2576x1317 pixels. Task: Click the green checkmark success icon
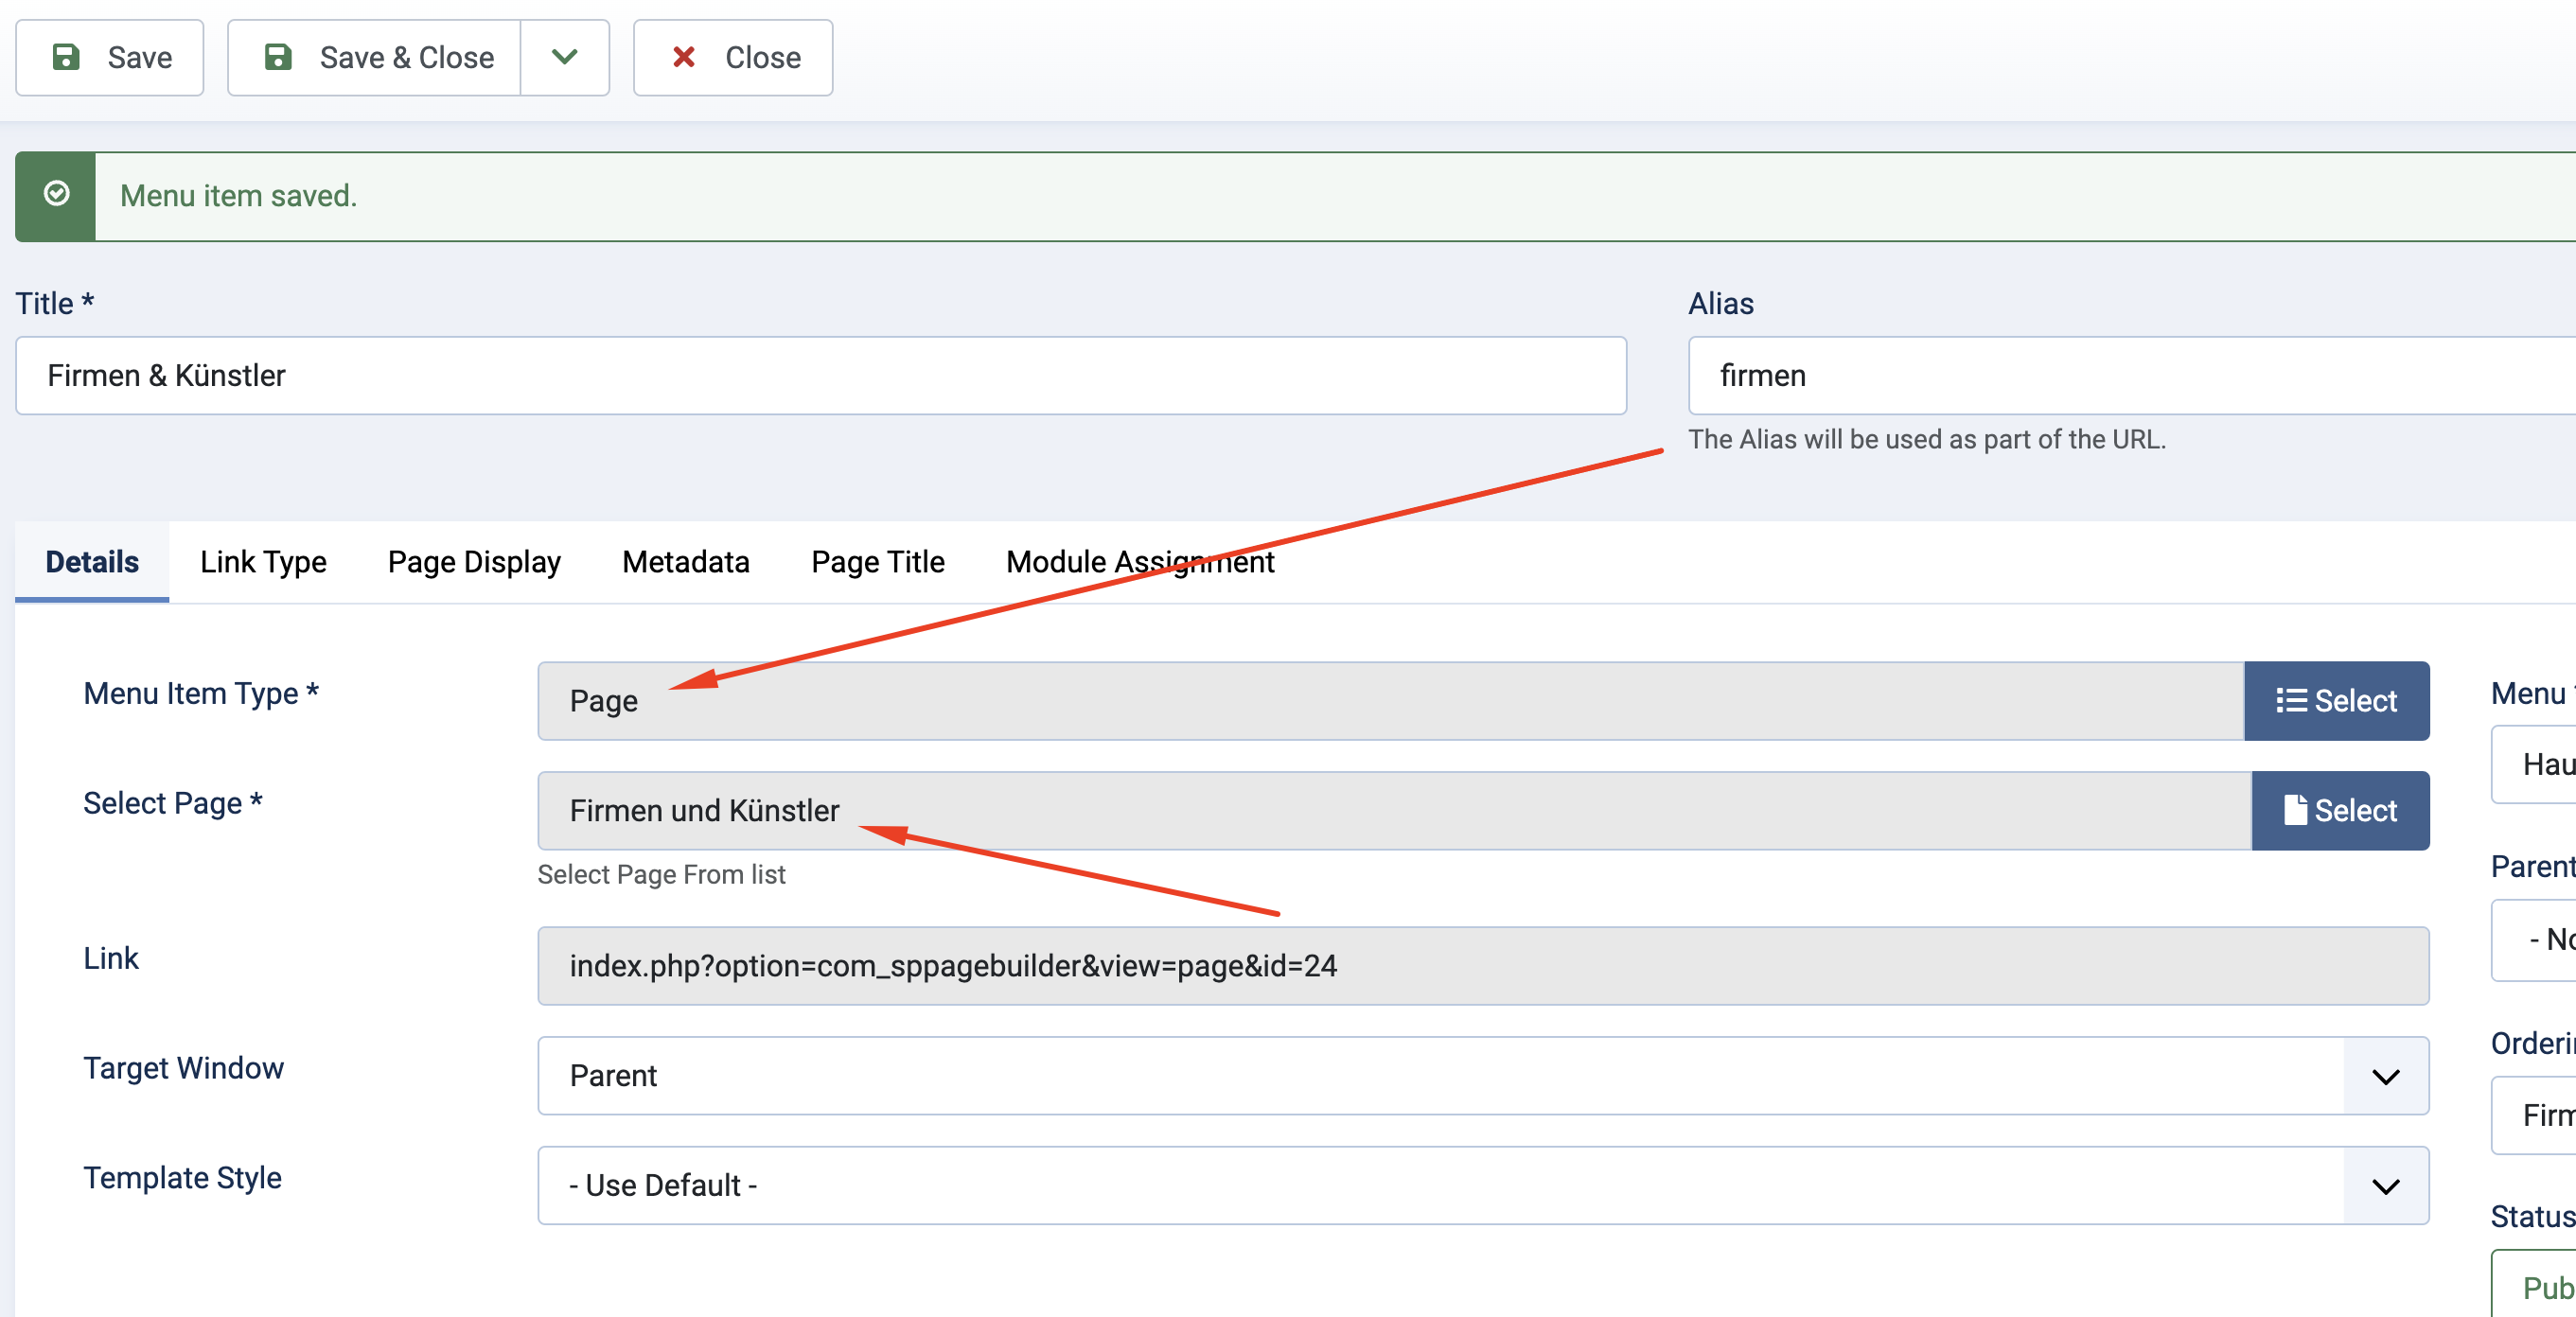[x=56, y=194]
